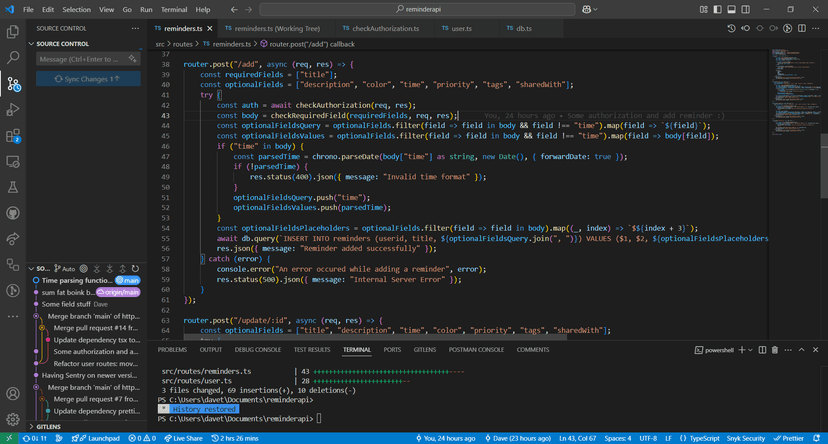Open the Explorer view in activity bar
This screenshot has width=828, height=444.
coord(13,32)
